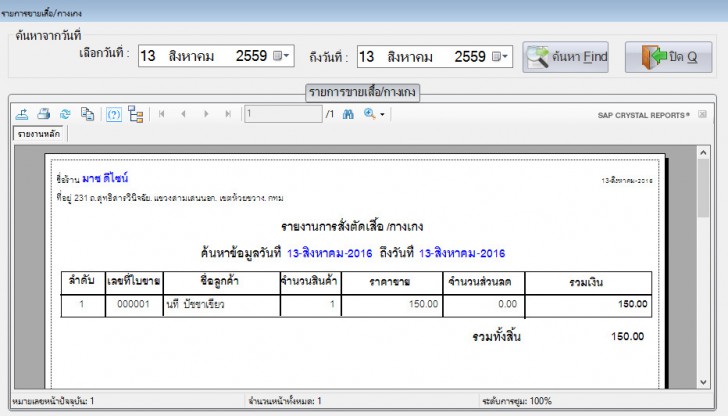The width and height of the screenshot is (728, 416).
Task: Click the page number input field
Action: [283, 114]
